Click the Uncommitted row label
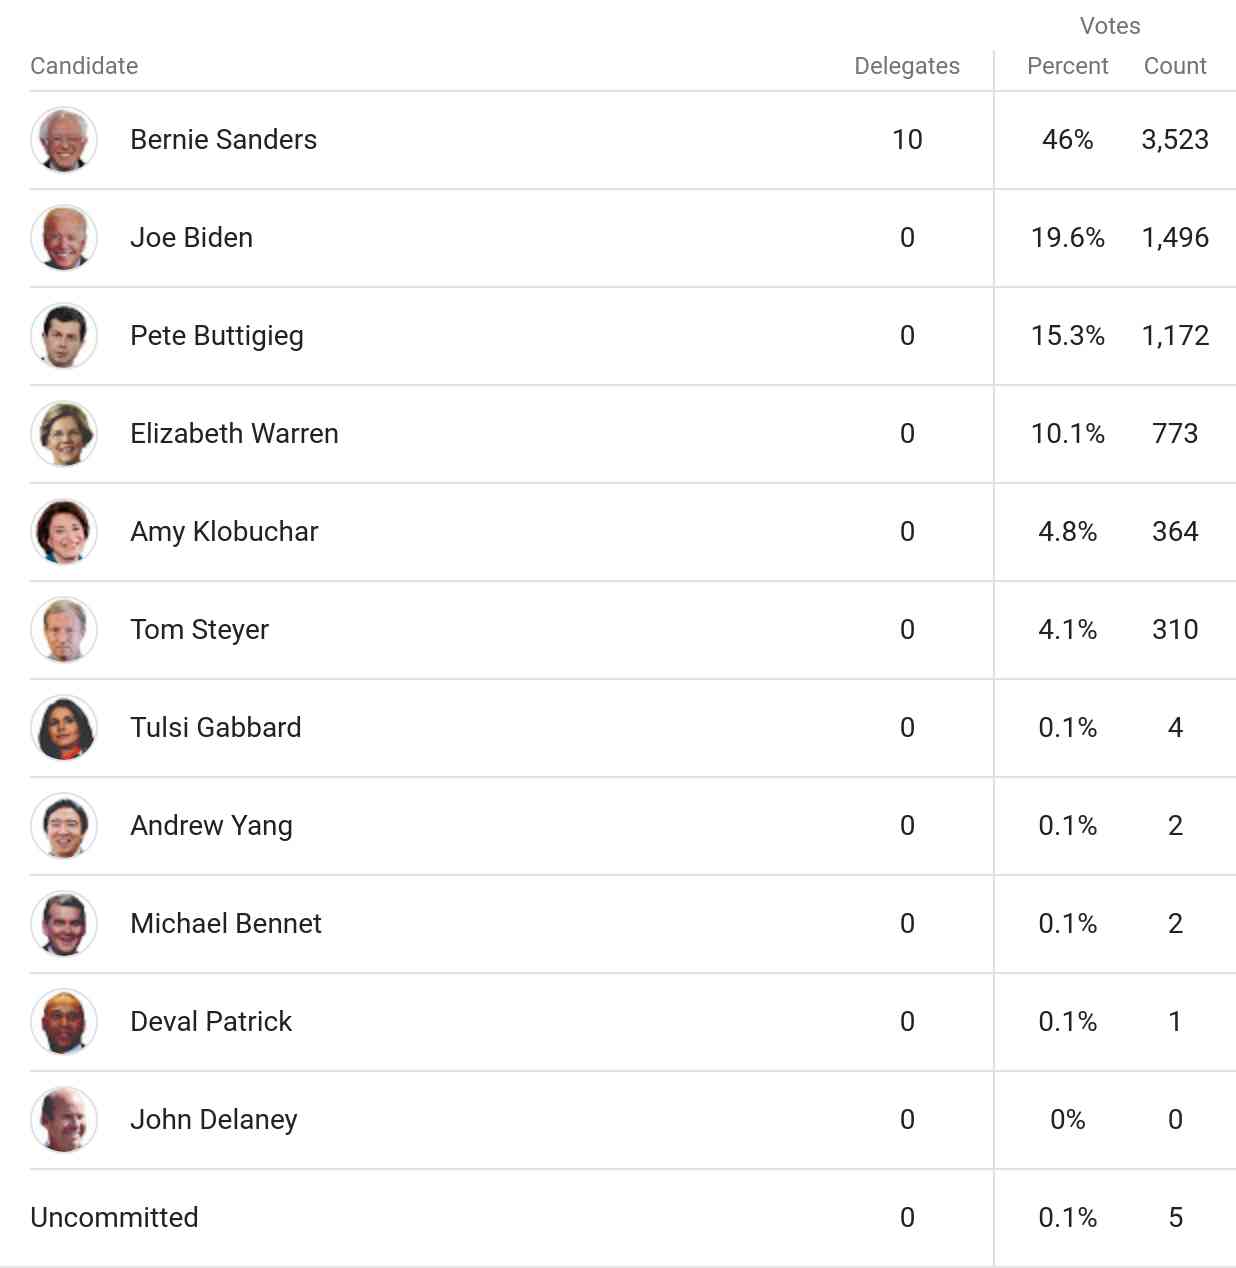The width and height of the screenshot is (1236, 1268). pyautogui.click(x=114, y=1218)
